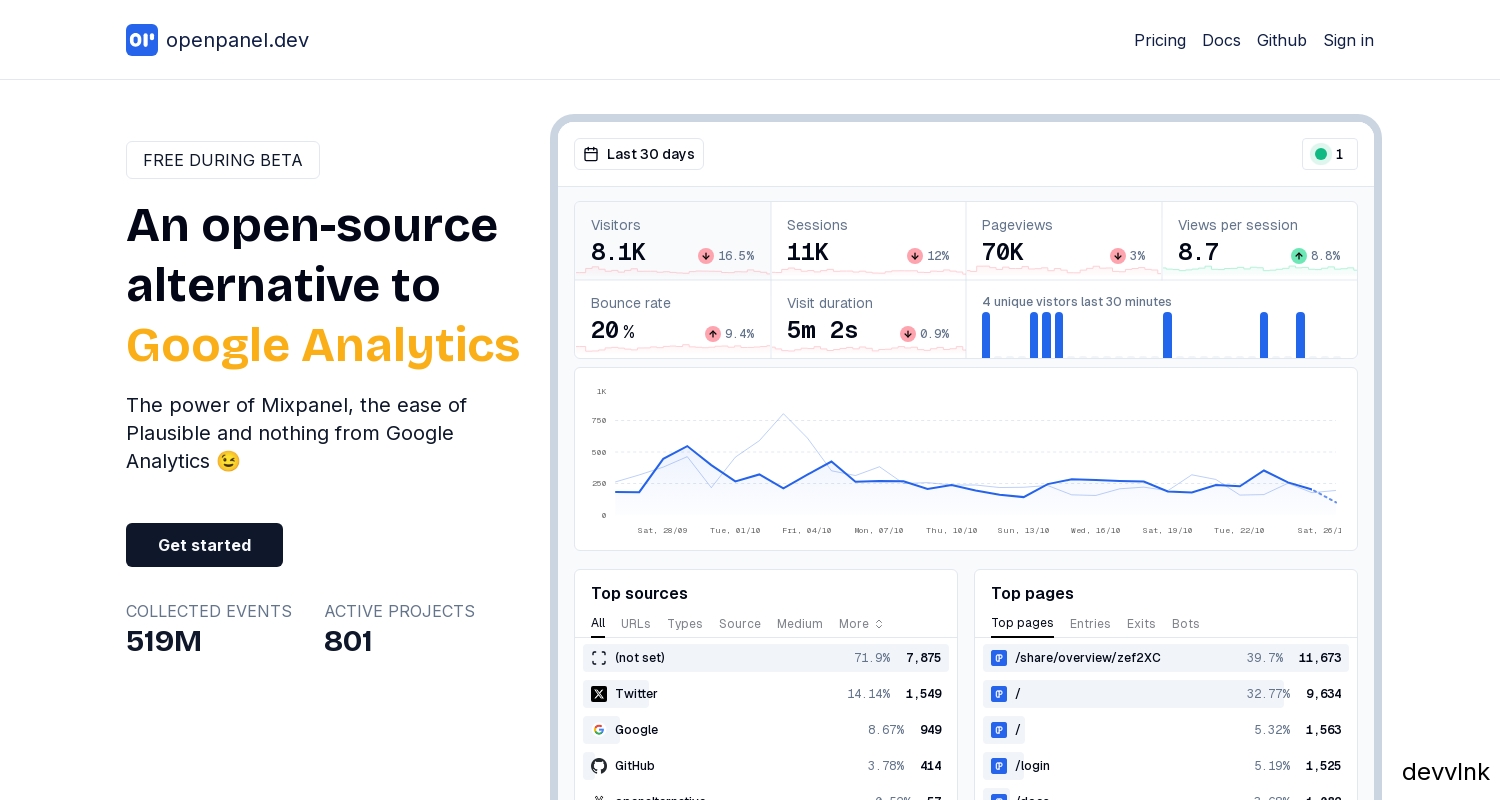Select the Pageviews metric card

click(1064, 241)
